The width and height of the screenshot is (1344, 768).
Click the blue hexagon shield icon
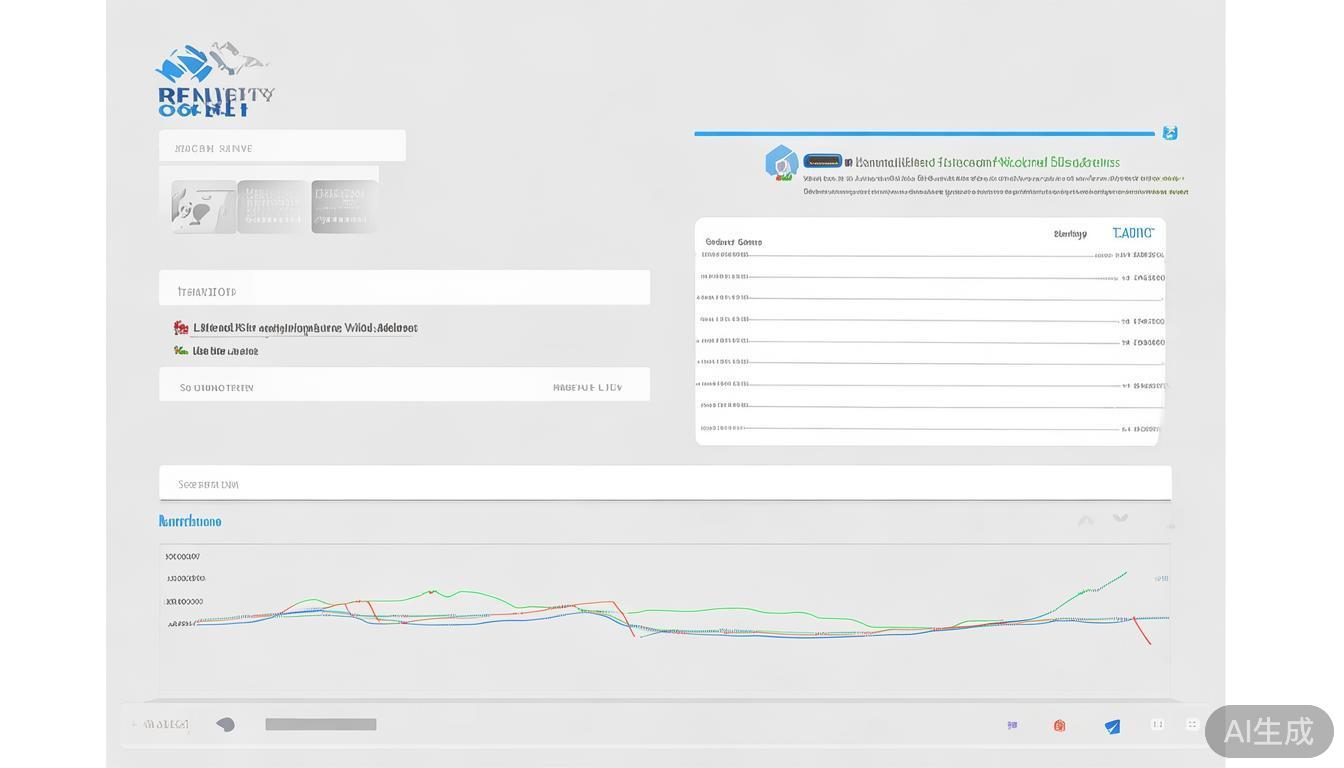click(x=781, y=162)
